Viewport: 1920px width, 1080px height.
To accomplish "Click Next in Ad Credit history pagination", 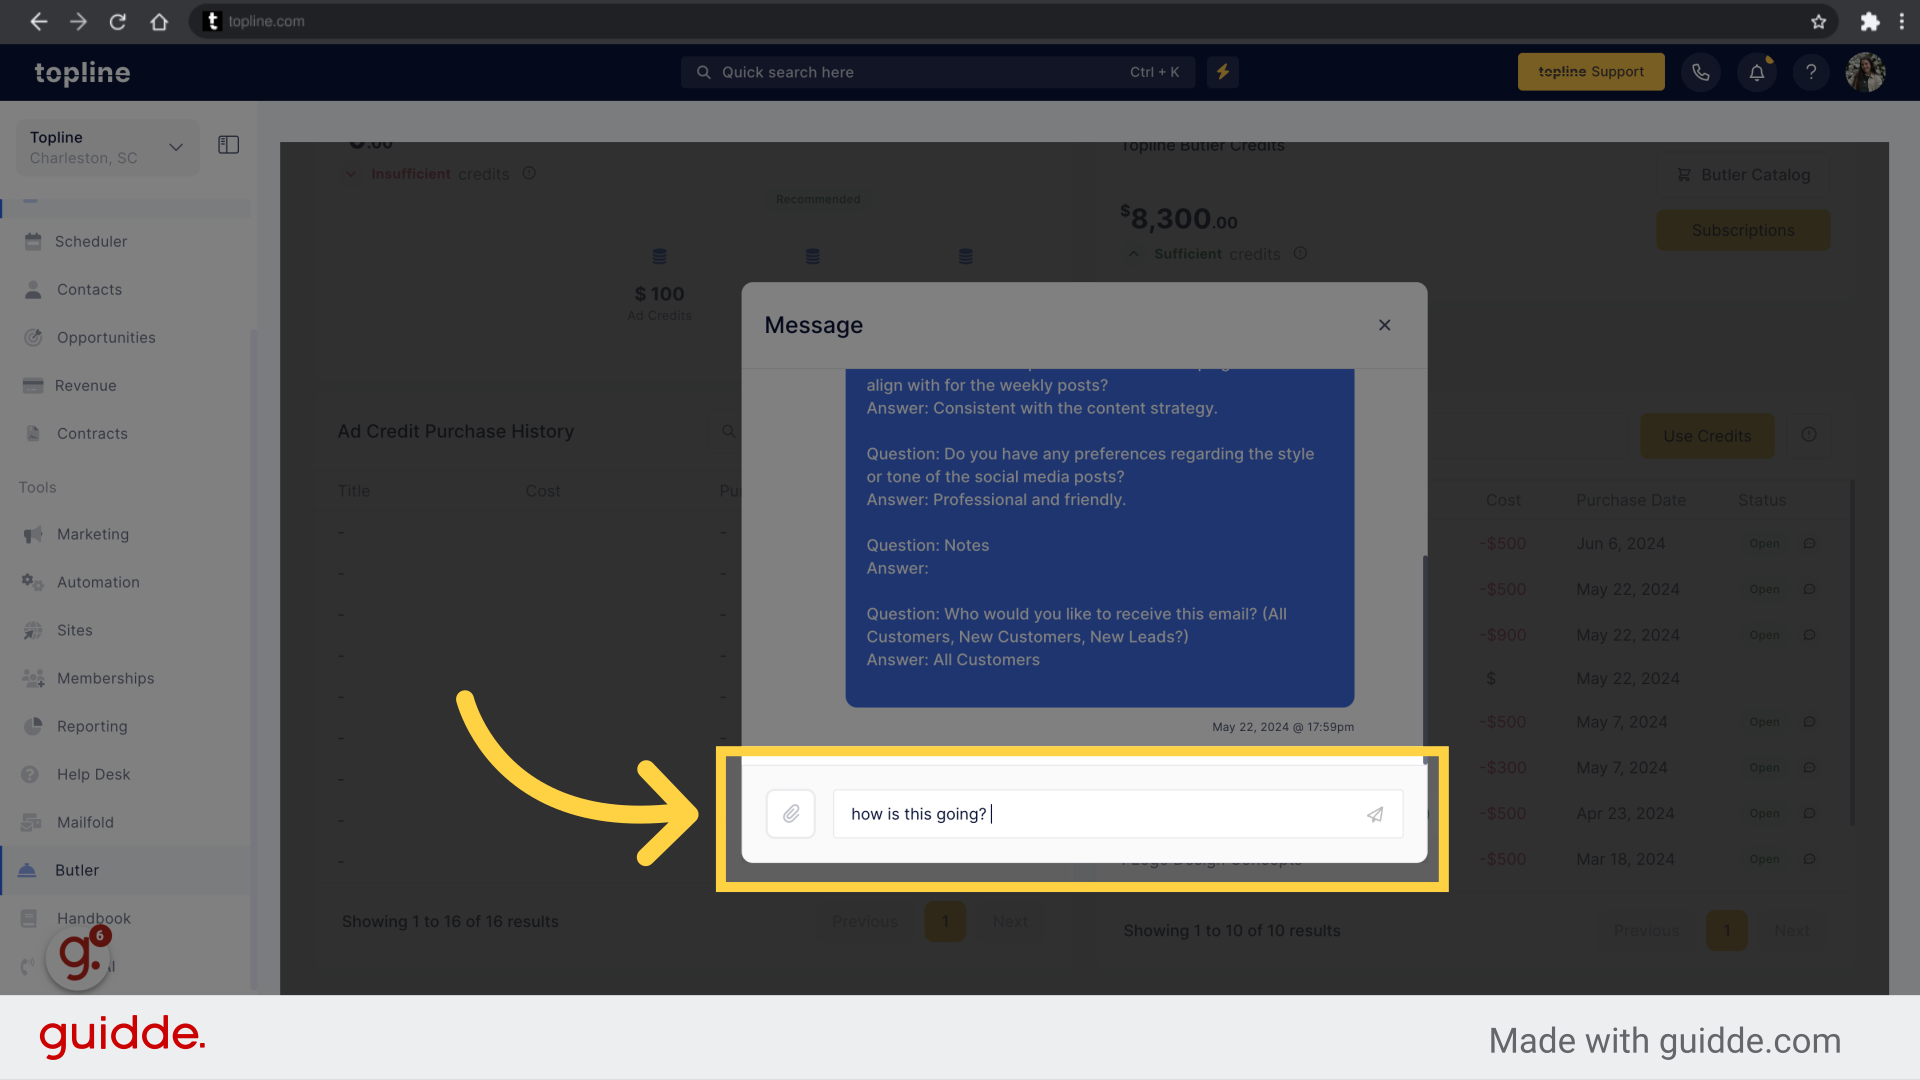I will (1010, 921).
